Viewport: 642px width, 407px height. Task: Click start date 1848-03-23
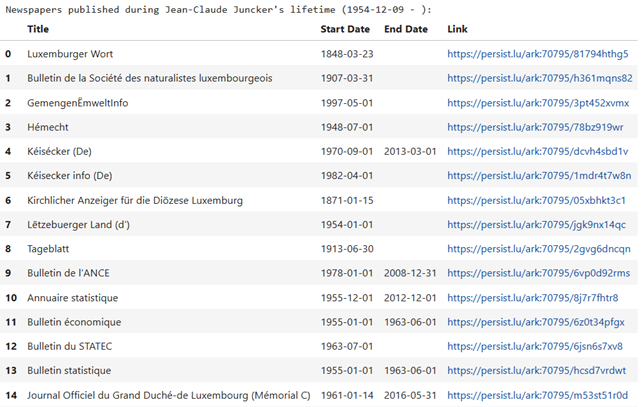pos(347,54)
